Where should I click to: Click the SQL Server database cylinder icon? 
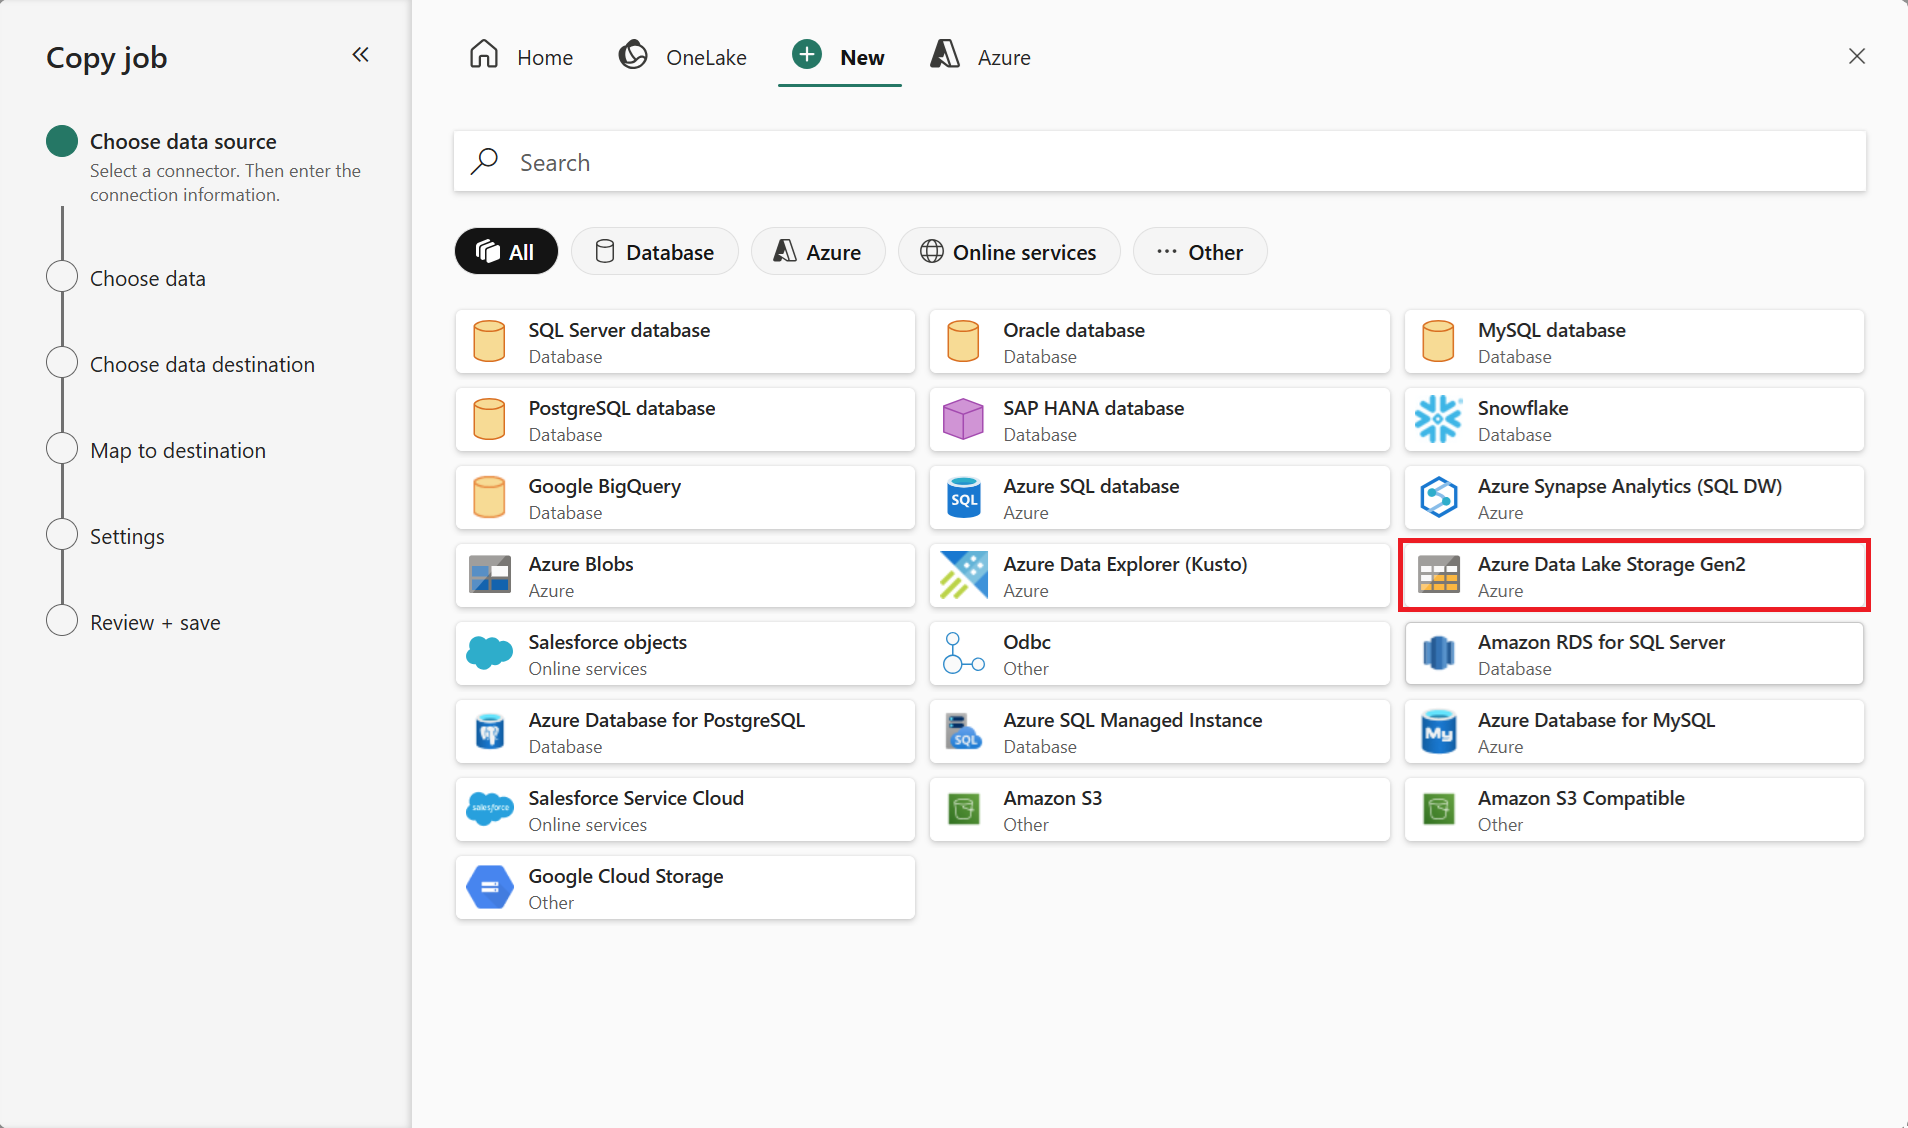click(489, 342)
